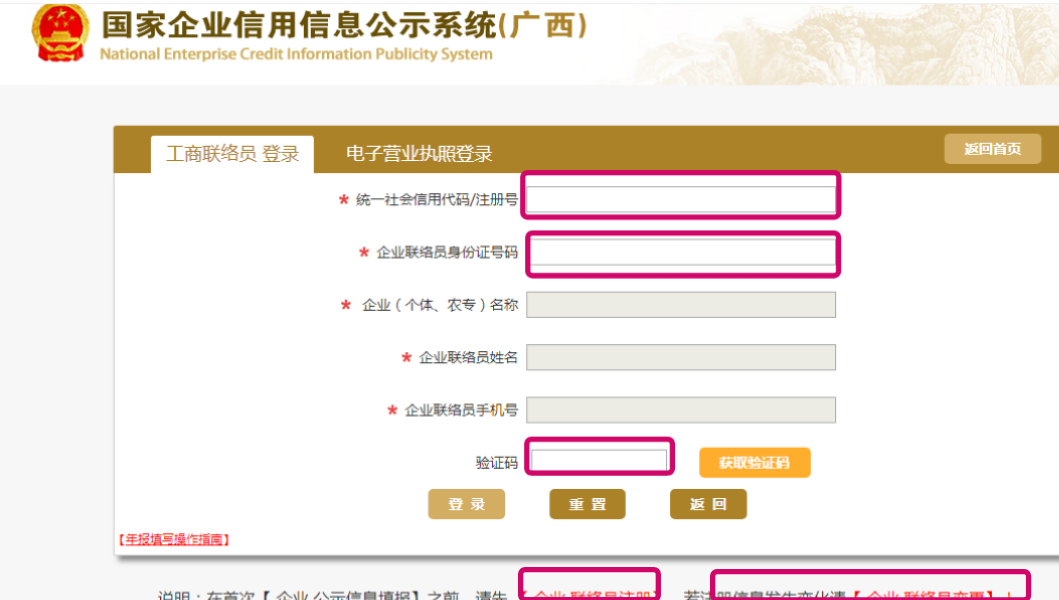This screenshot has width=1059, height=600.
Task: Open the 企业联络员注册 link
Action: [589, 594]
